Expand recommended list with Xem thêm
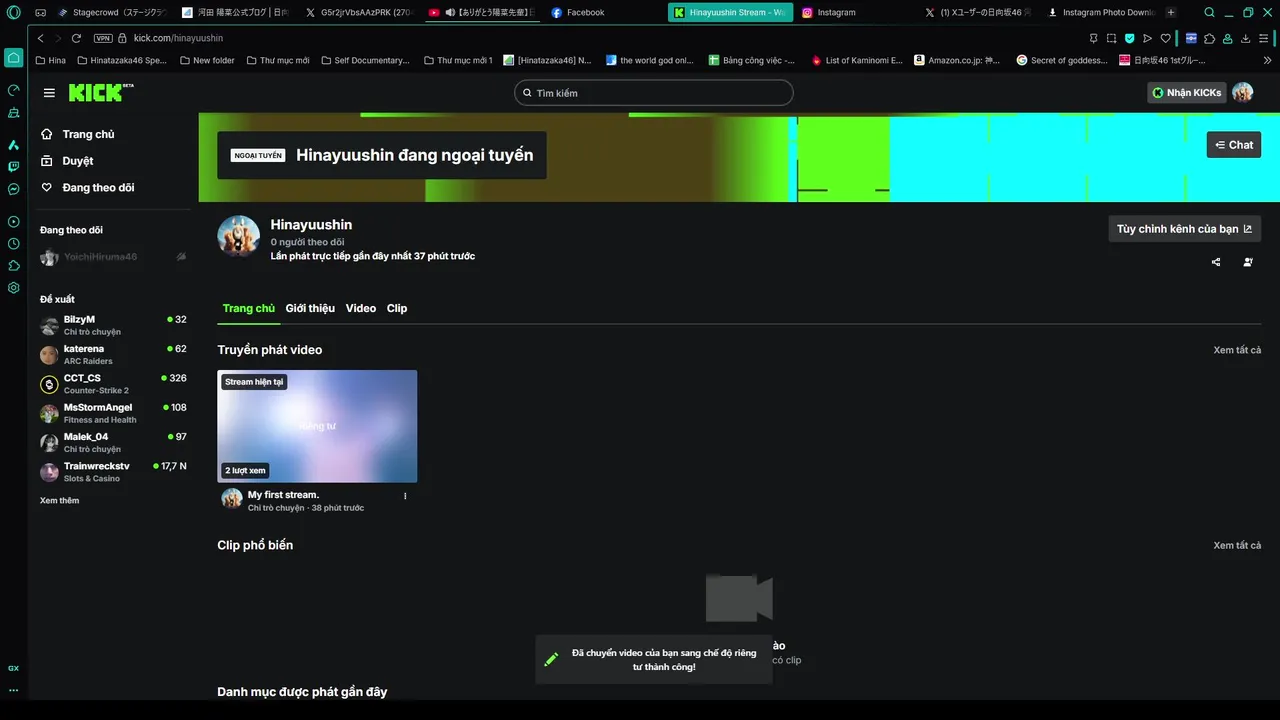Screen dimensions: 1280x720 [59, 500]
